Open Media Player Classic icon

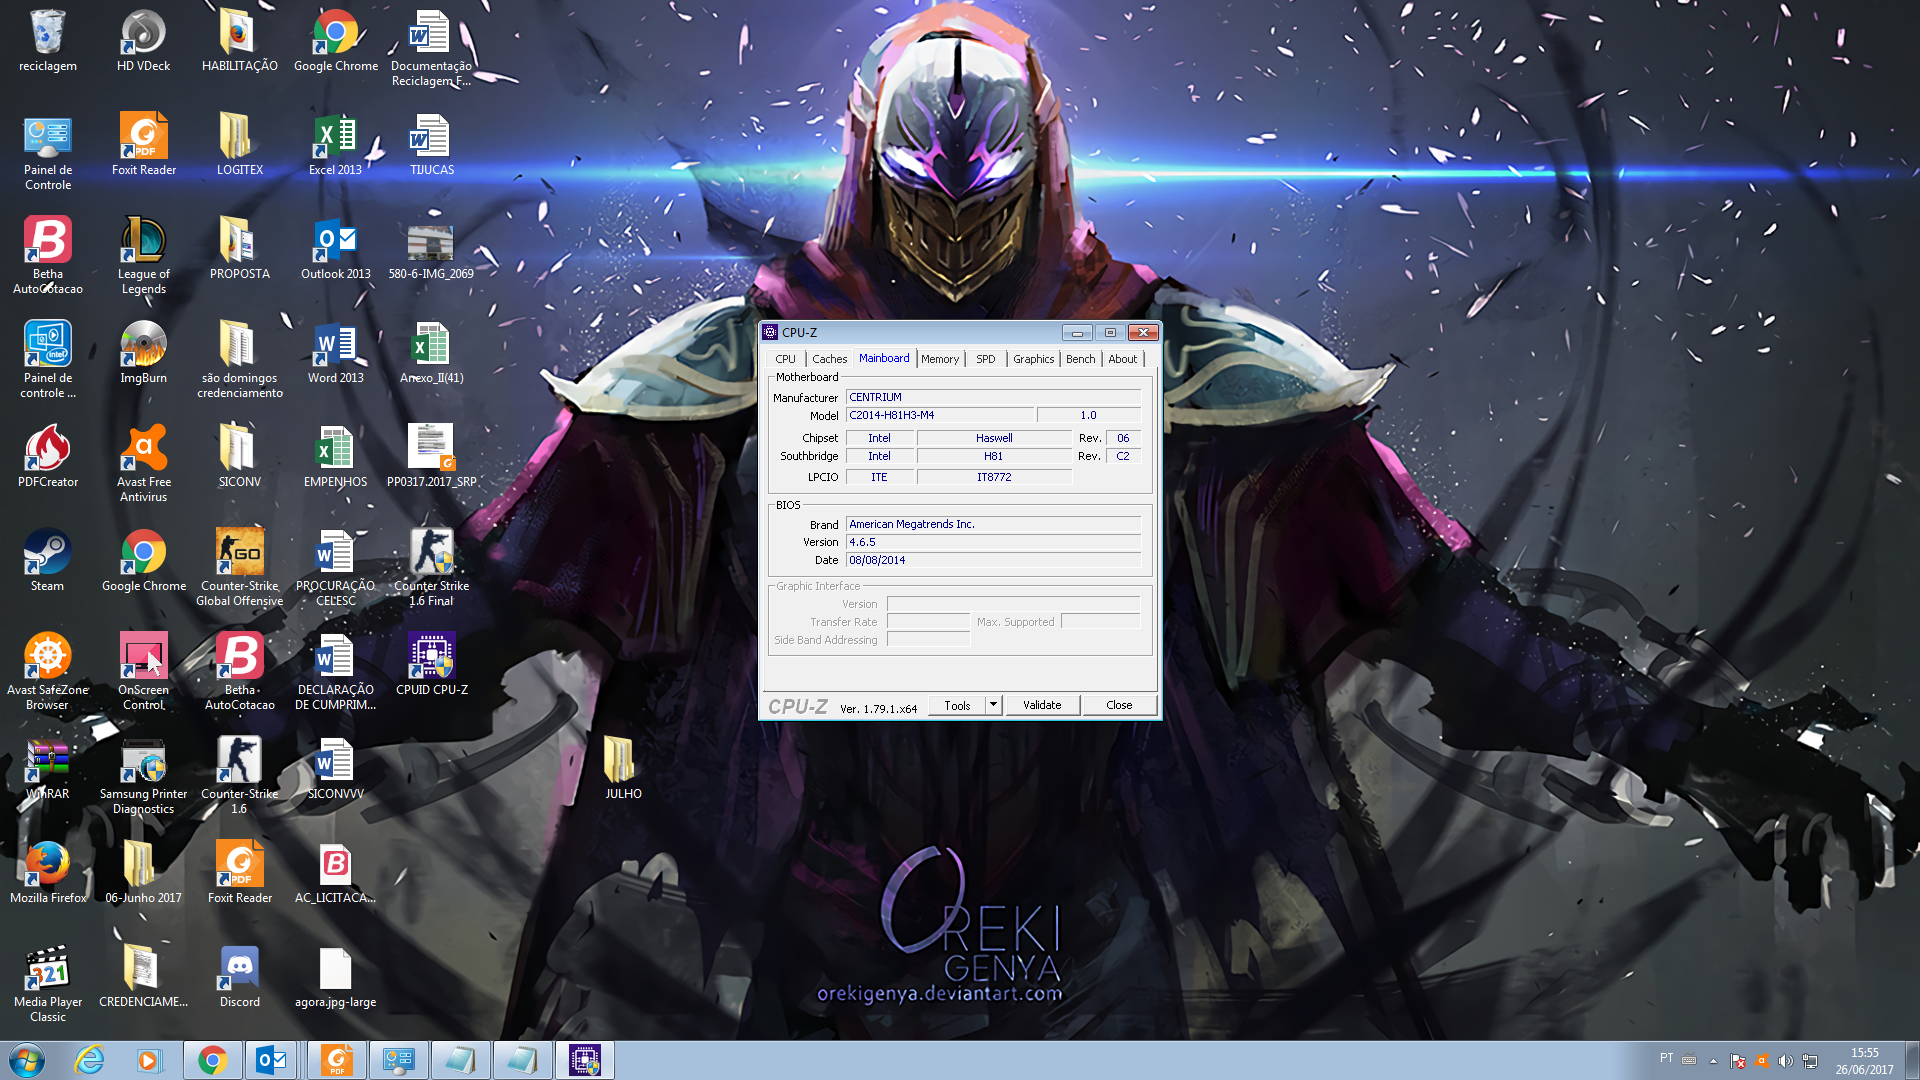[48, 982]
